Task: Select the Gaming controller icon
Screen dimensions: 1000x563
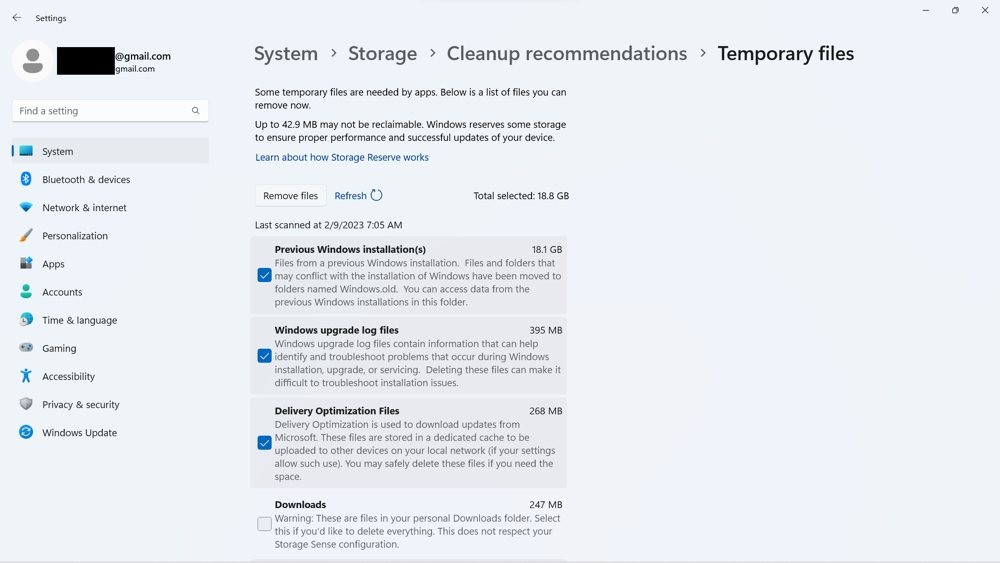Action: coord(26,347)
